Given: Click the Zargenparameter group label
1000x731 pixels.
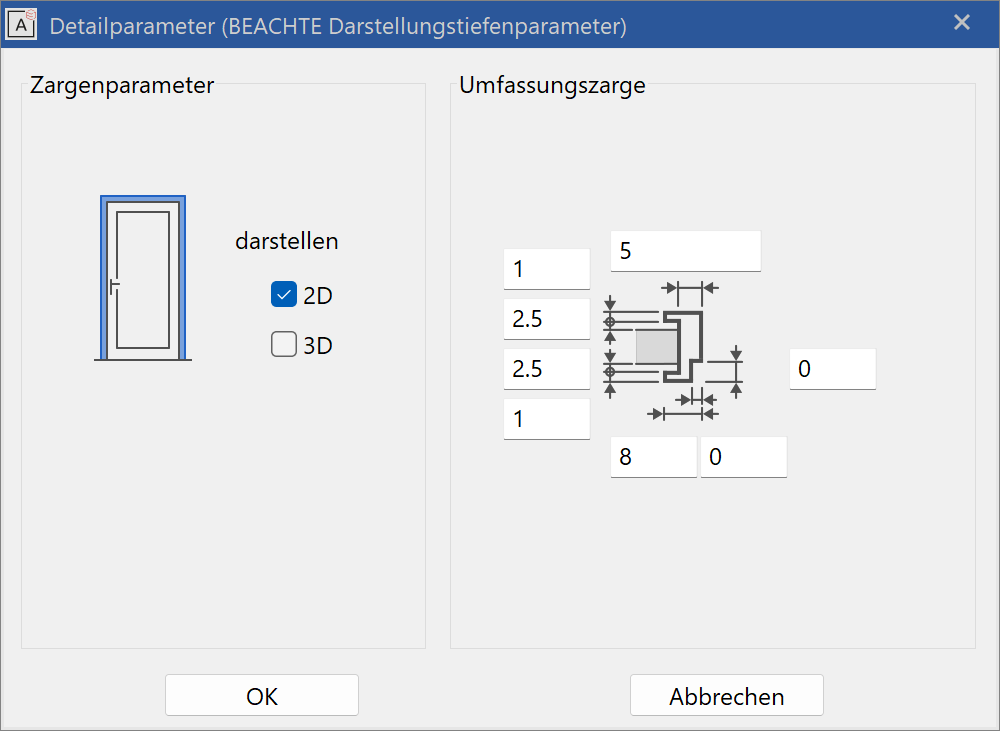Looking at the screenshot, I should tap(122, 85).
